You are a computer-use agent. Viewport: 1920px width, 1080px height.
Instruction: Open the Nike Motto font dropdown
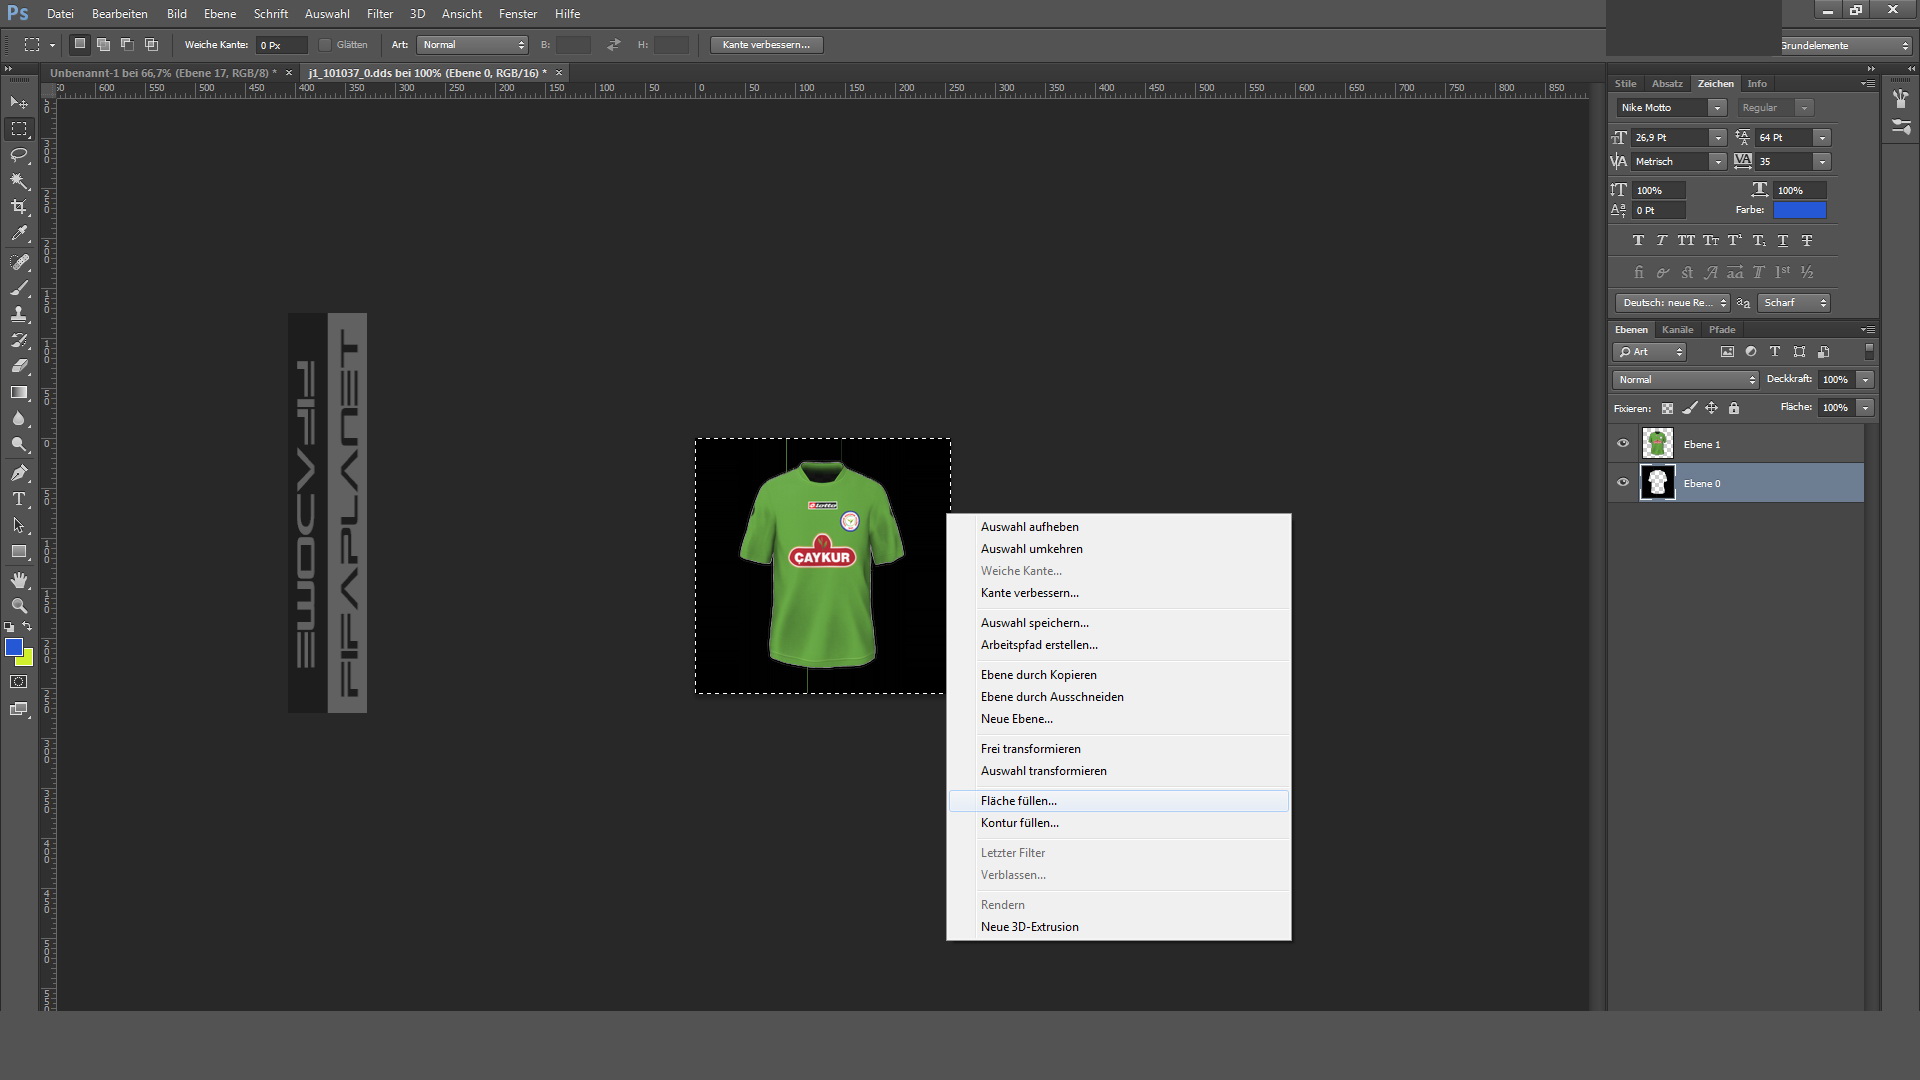1717,108
